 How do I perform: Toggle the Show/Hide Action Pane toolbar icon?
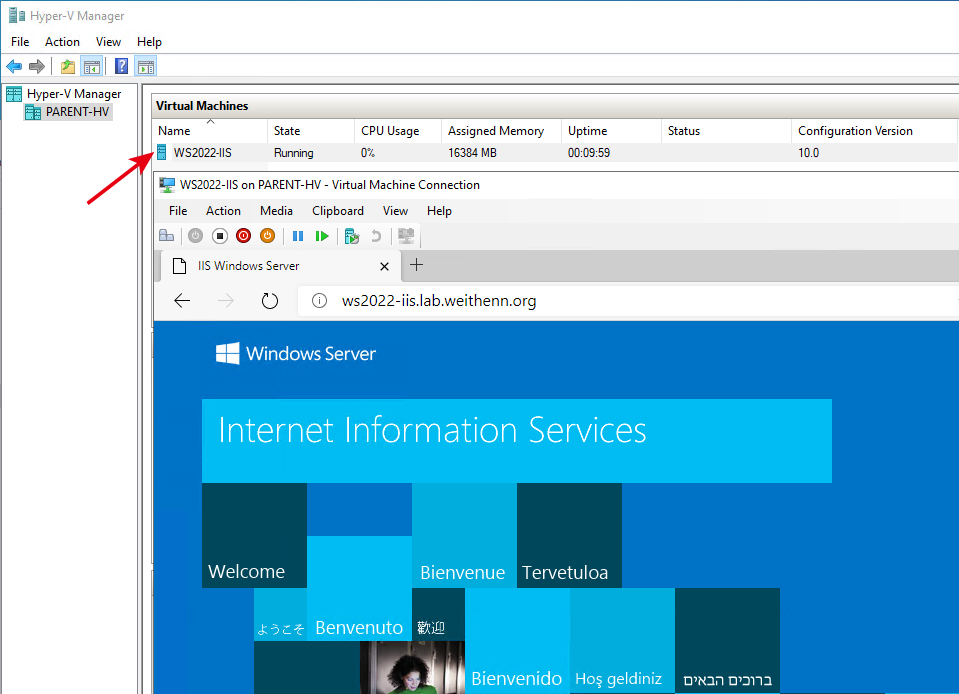coord(146,66)
